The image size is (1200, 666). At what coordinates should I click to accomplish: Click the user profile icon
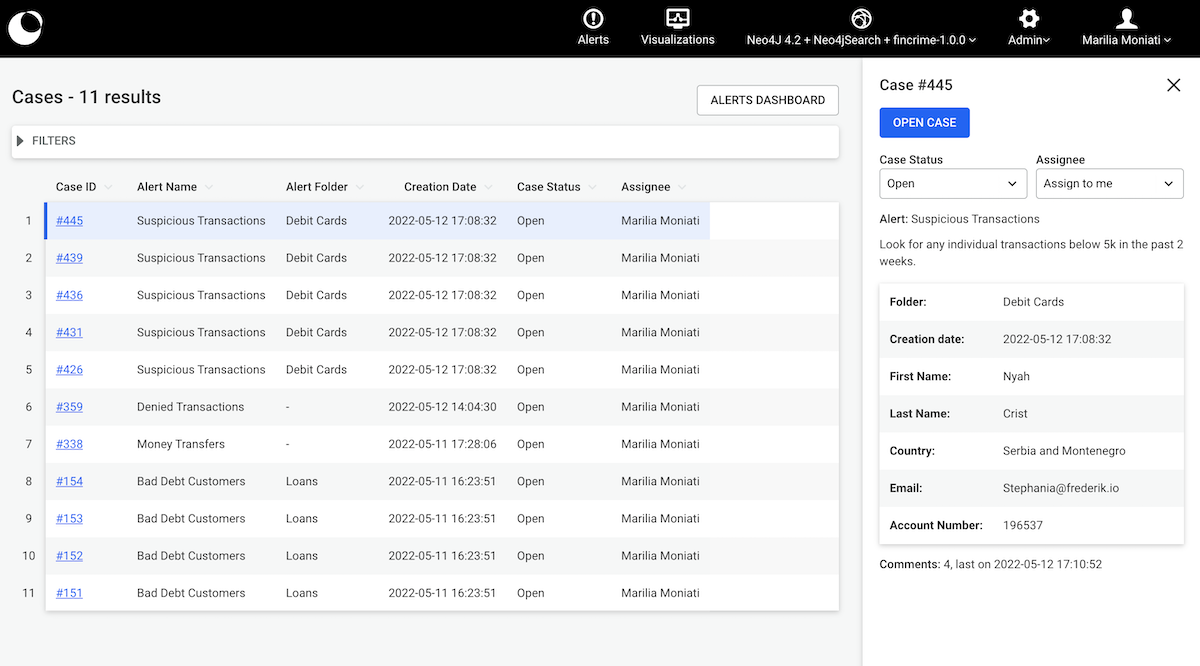click(x=1126, y=18)
